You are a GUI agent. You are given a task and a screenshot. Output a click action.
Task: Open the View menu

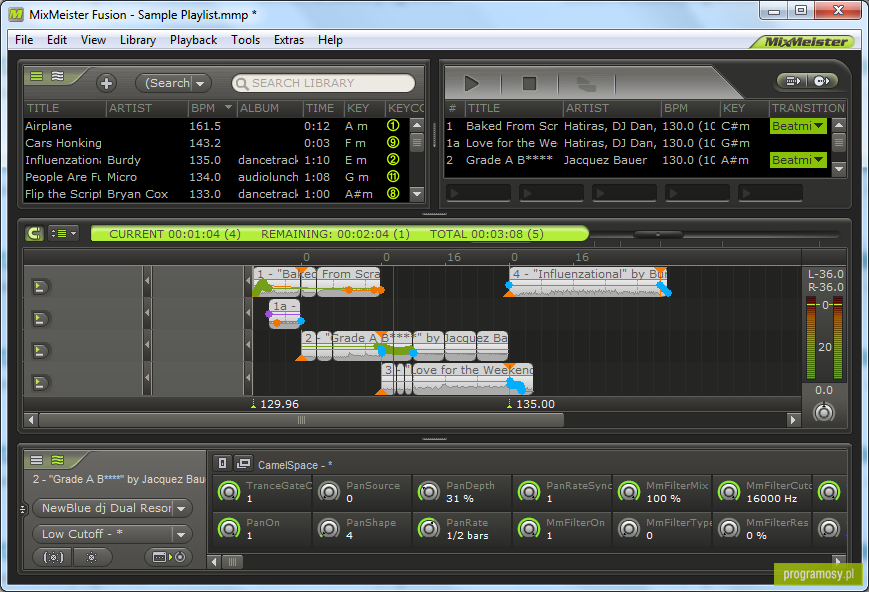tap(93, 40)
